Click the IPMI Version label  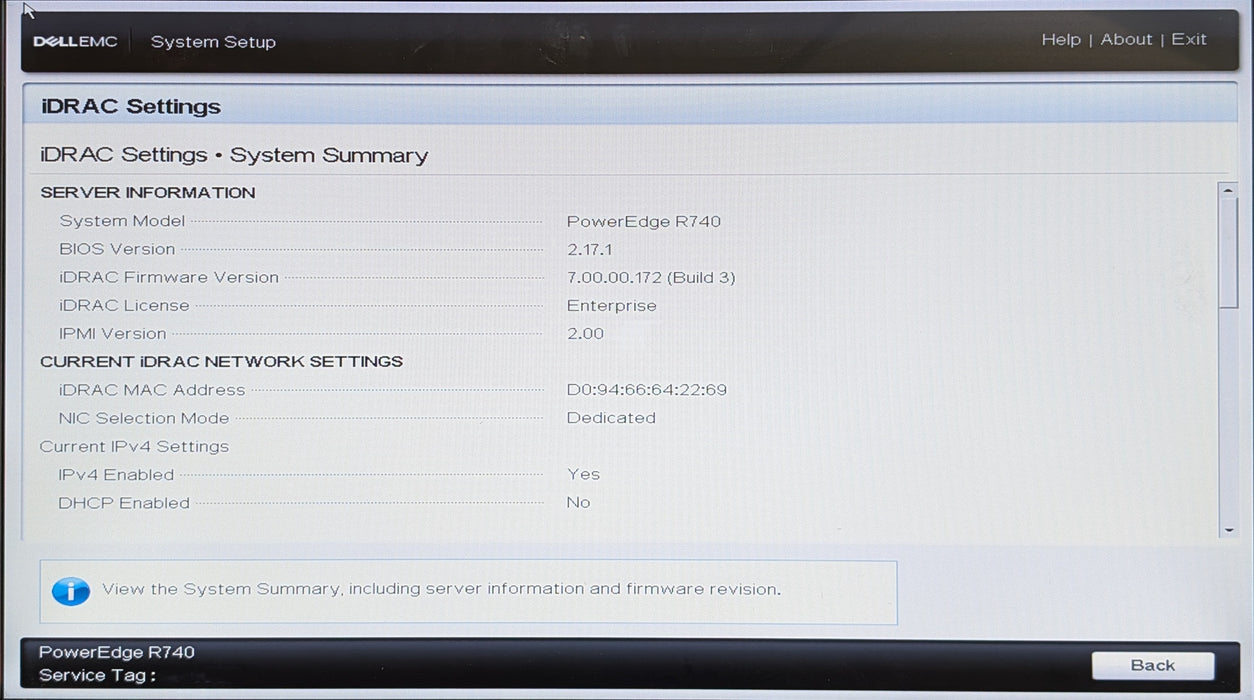tap(113, 334)
